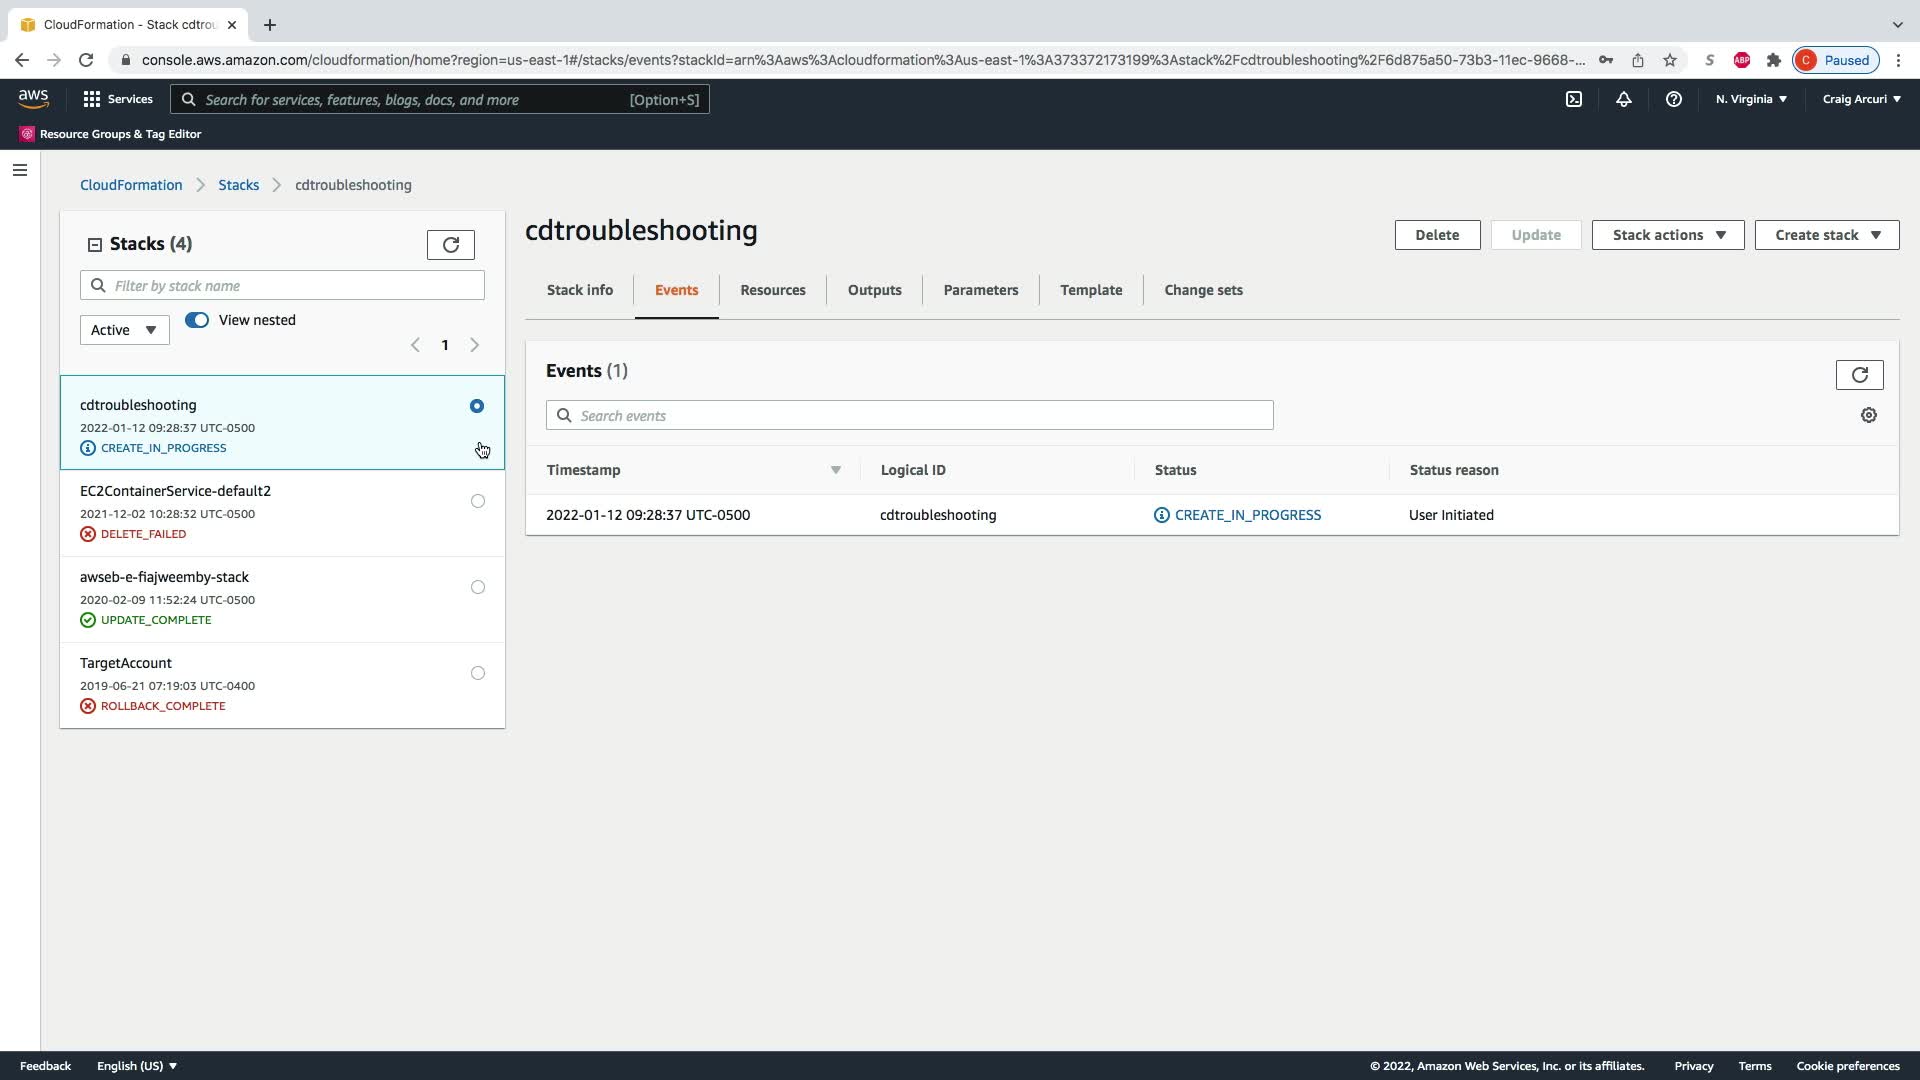Open events table preferences gear
1920x1080 pixels.
[x=1869, y=415]
